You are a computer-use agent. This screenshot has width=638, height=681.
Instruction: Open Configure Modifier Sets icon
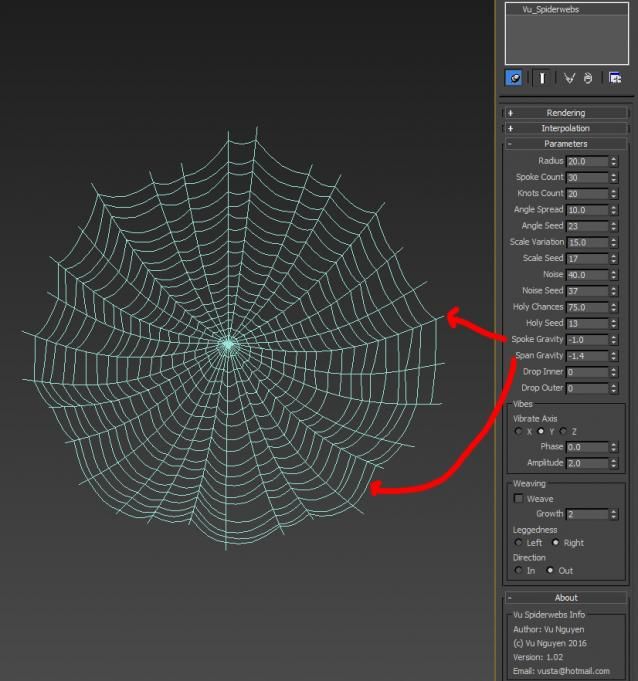click(x=615, y=78)
